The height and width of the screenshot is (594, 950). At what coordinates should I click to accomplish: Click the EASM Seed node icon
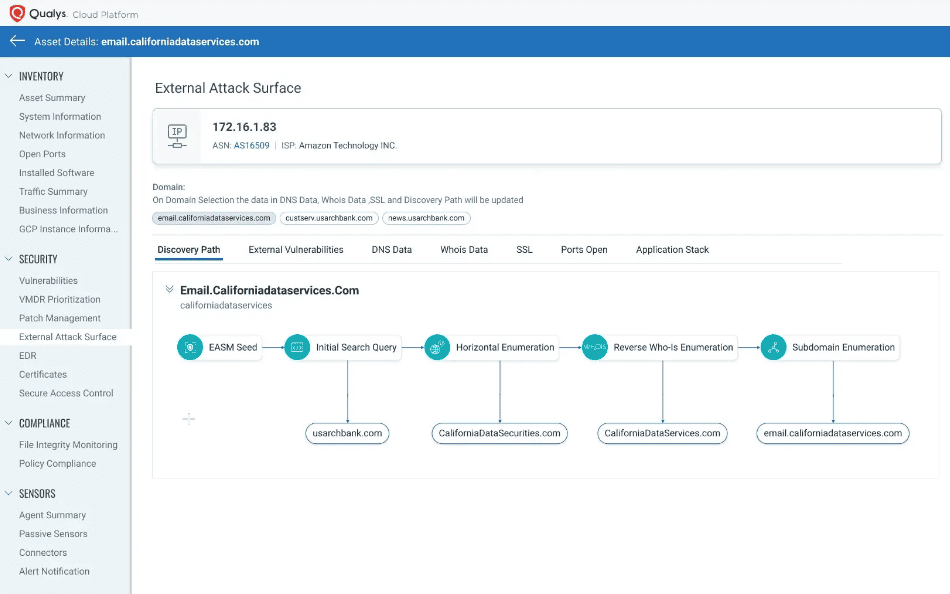click(189, 347)
